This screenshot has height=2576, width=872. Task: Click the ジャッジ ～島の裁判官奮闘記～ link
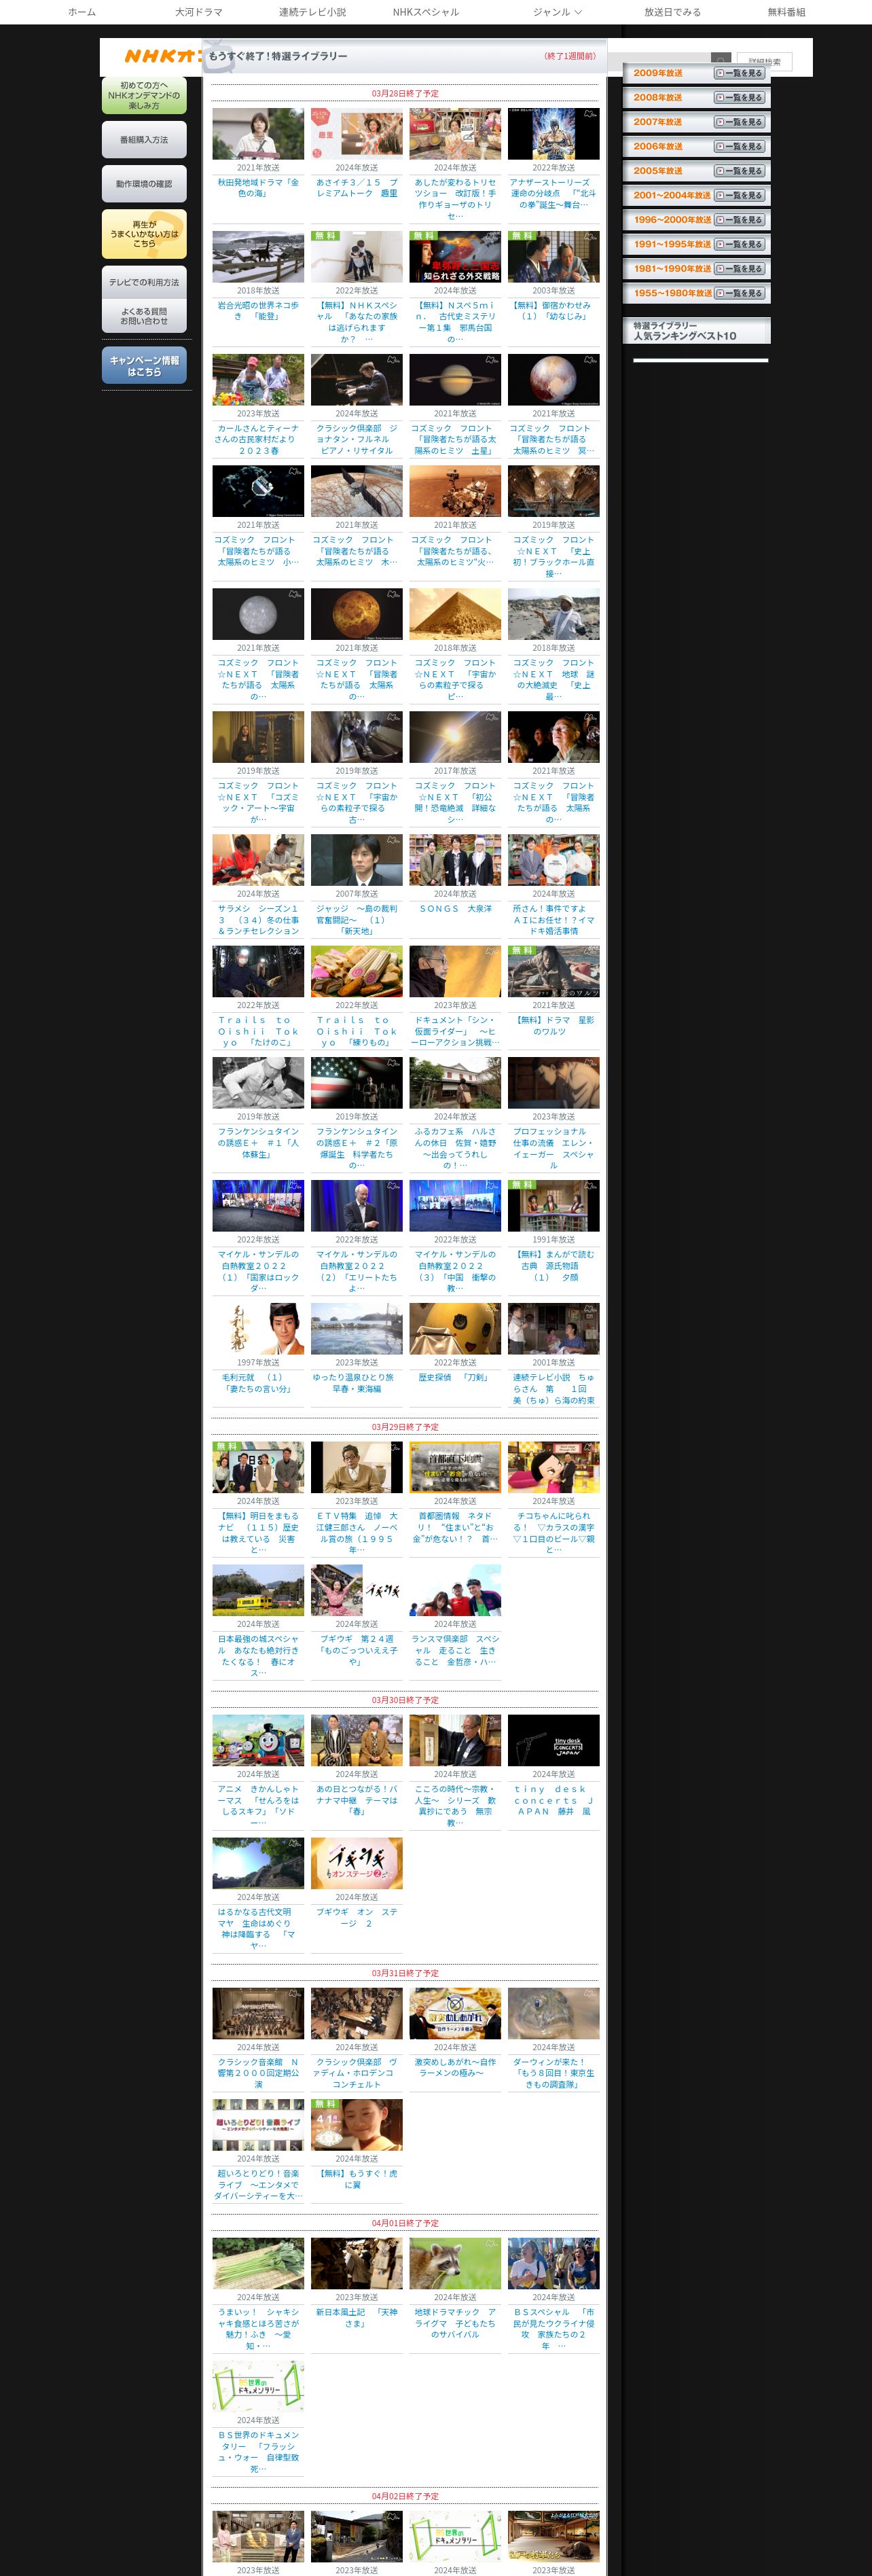coord(357,920)
